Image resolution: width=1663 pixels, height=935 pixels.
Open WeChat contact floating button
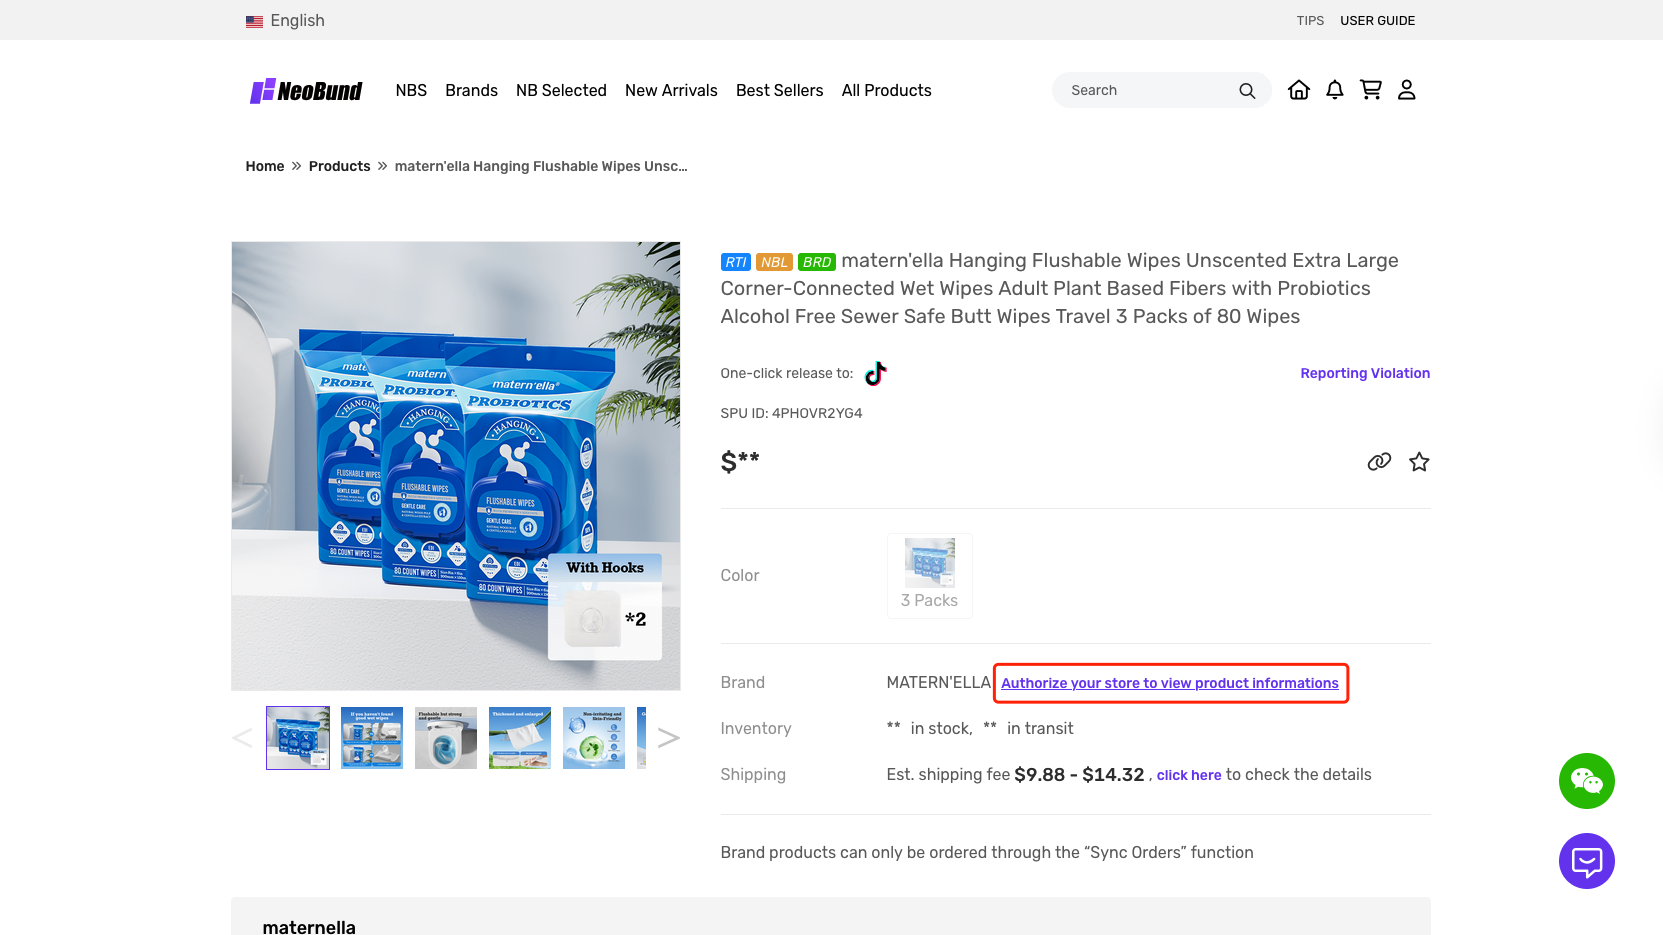tap(1587, 781)
